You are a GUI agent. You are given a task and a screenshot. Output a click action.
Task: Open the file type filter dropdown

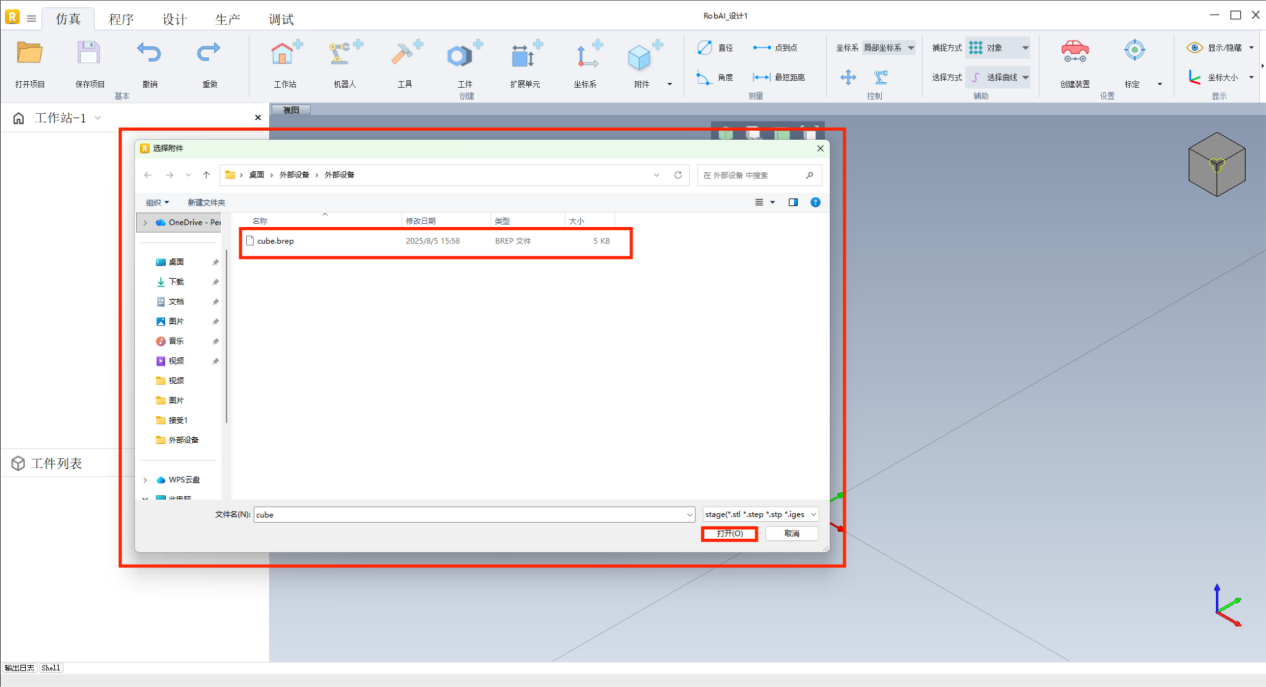click(761, 514)
